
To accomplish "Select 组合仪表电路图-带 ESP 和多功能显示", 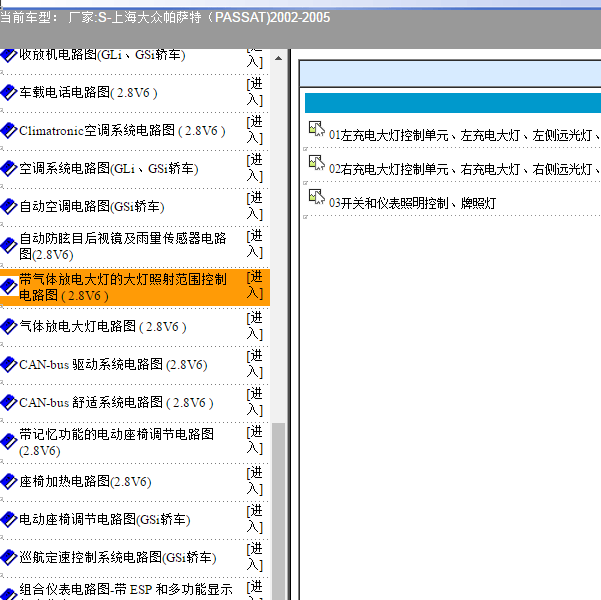I will point(126,592).
